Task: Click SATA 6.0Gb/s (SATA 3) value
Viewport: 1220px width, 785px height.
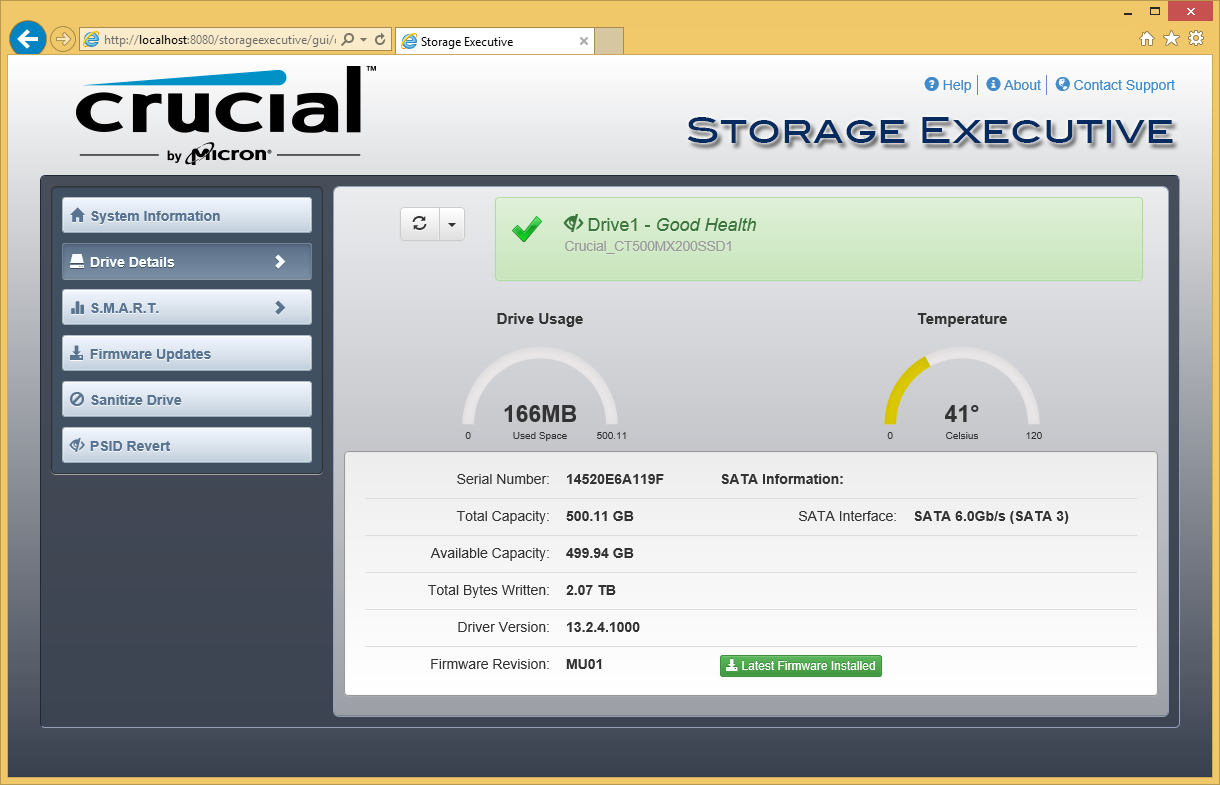Action: [x=992, y=516]
